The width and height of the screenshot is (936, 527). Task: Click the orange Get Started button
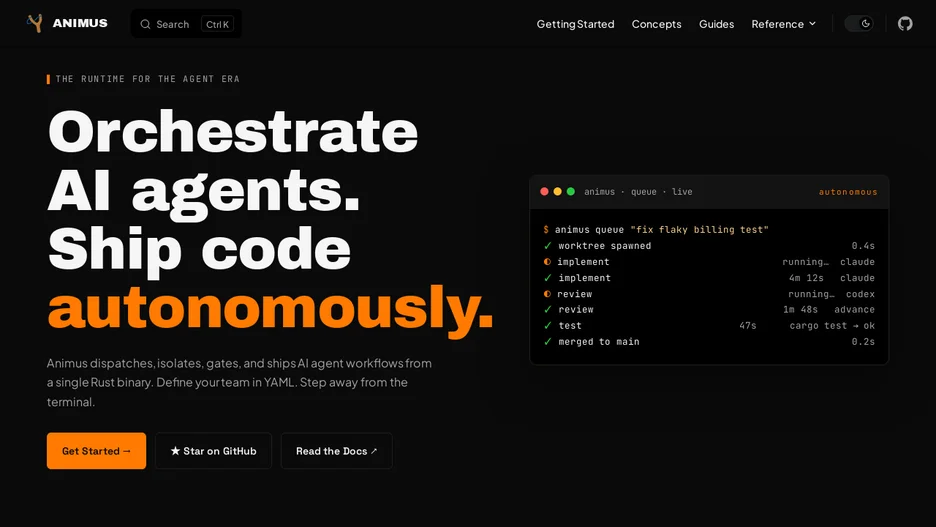(x=96, y=451)
